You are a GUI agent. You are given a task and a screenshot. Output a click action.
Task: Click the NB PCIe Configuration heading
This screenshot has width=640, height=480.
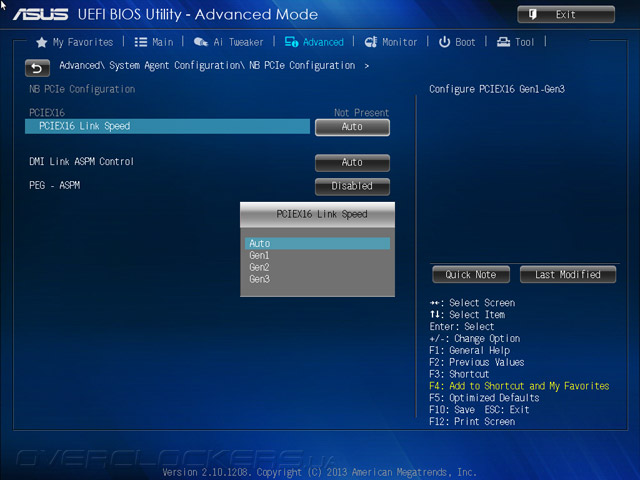(82, 89)
